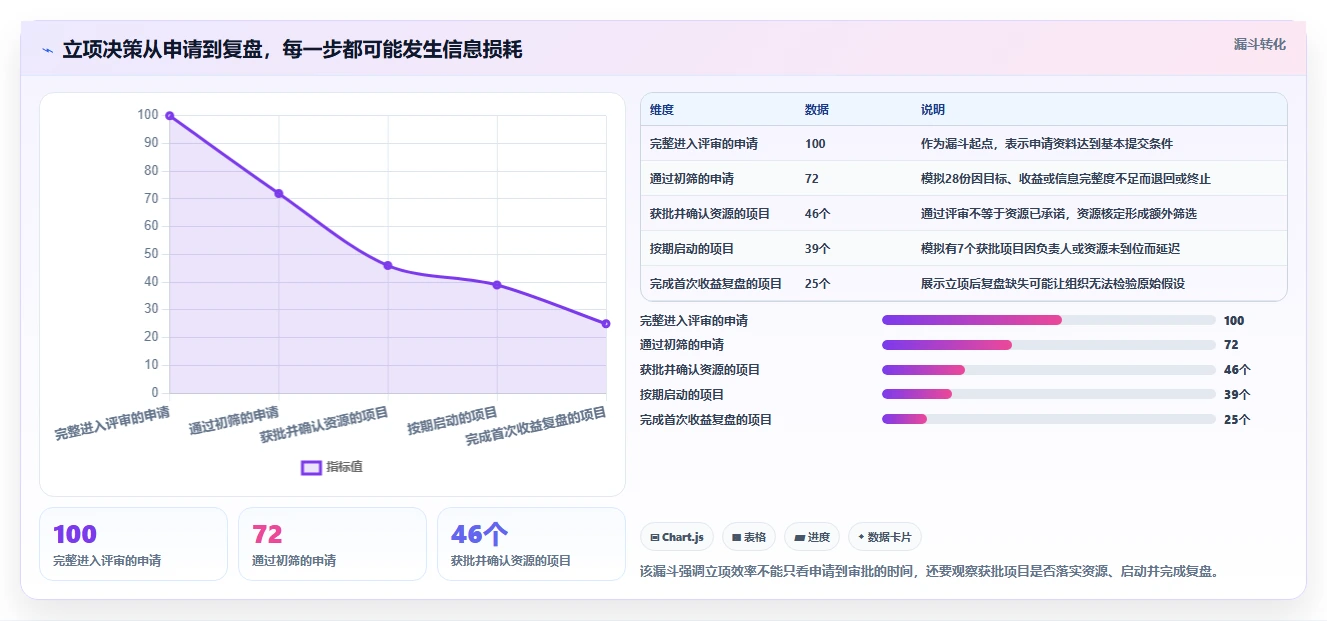Click the 指标值 legend label
1327x621 pixels.
pos(344,467)
